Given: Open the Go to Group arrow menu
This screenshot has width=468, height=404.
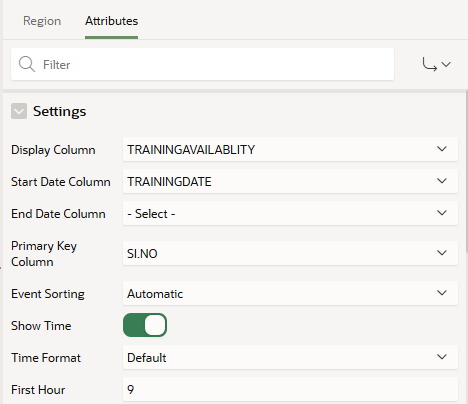Looking at the screenshot, I should tap(436, 64).
